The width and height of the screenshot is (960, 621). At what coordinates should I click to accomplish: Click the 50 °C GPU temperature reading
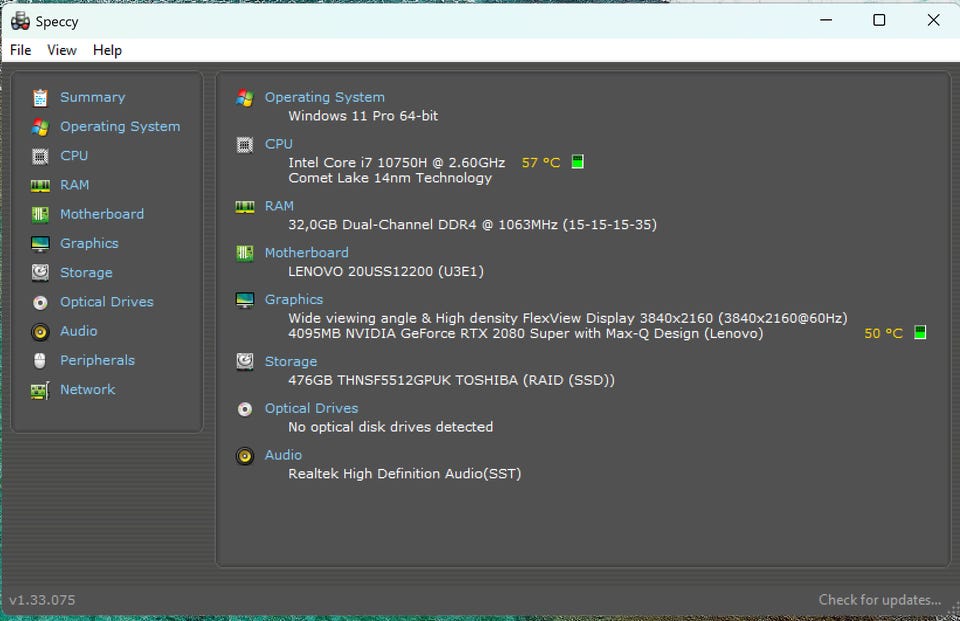883,334
